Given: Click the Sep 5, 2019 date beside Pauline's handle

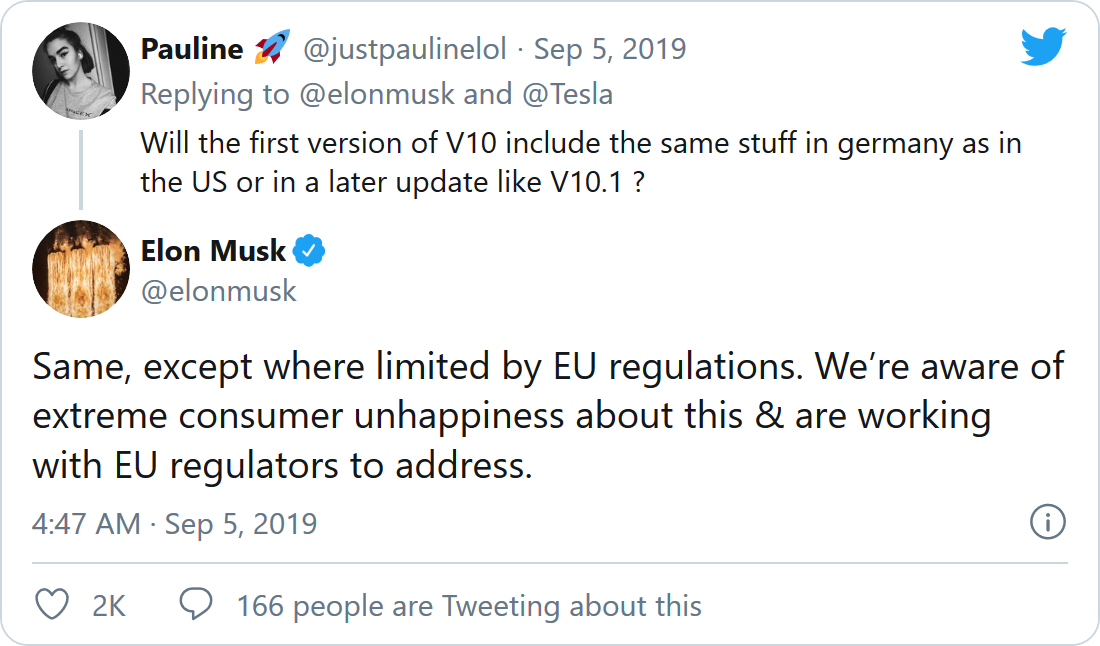Looking at the screenshot, I should 610,49.
